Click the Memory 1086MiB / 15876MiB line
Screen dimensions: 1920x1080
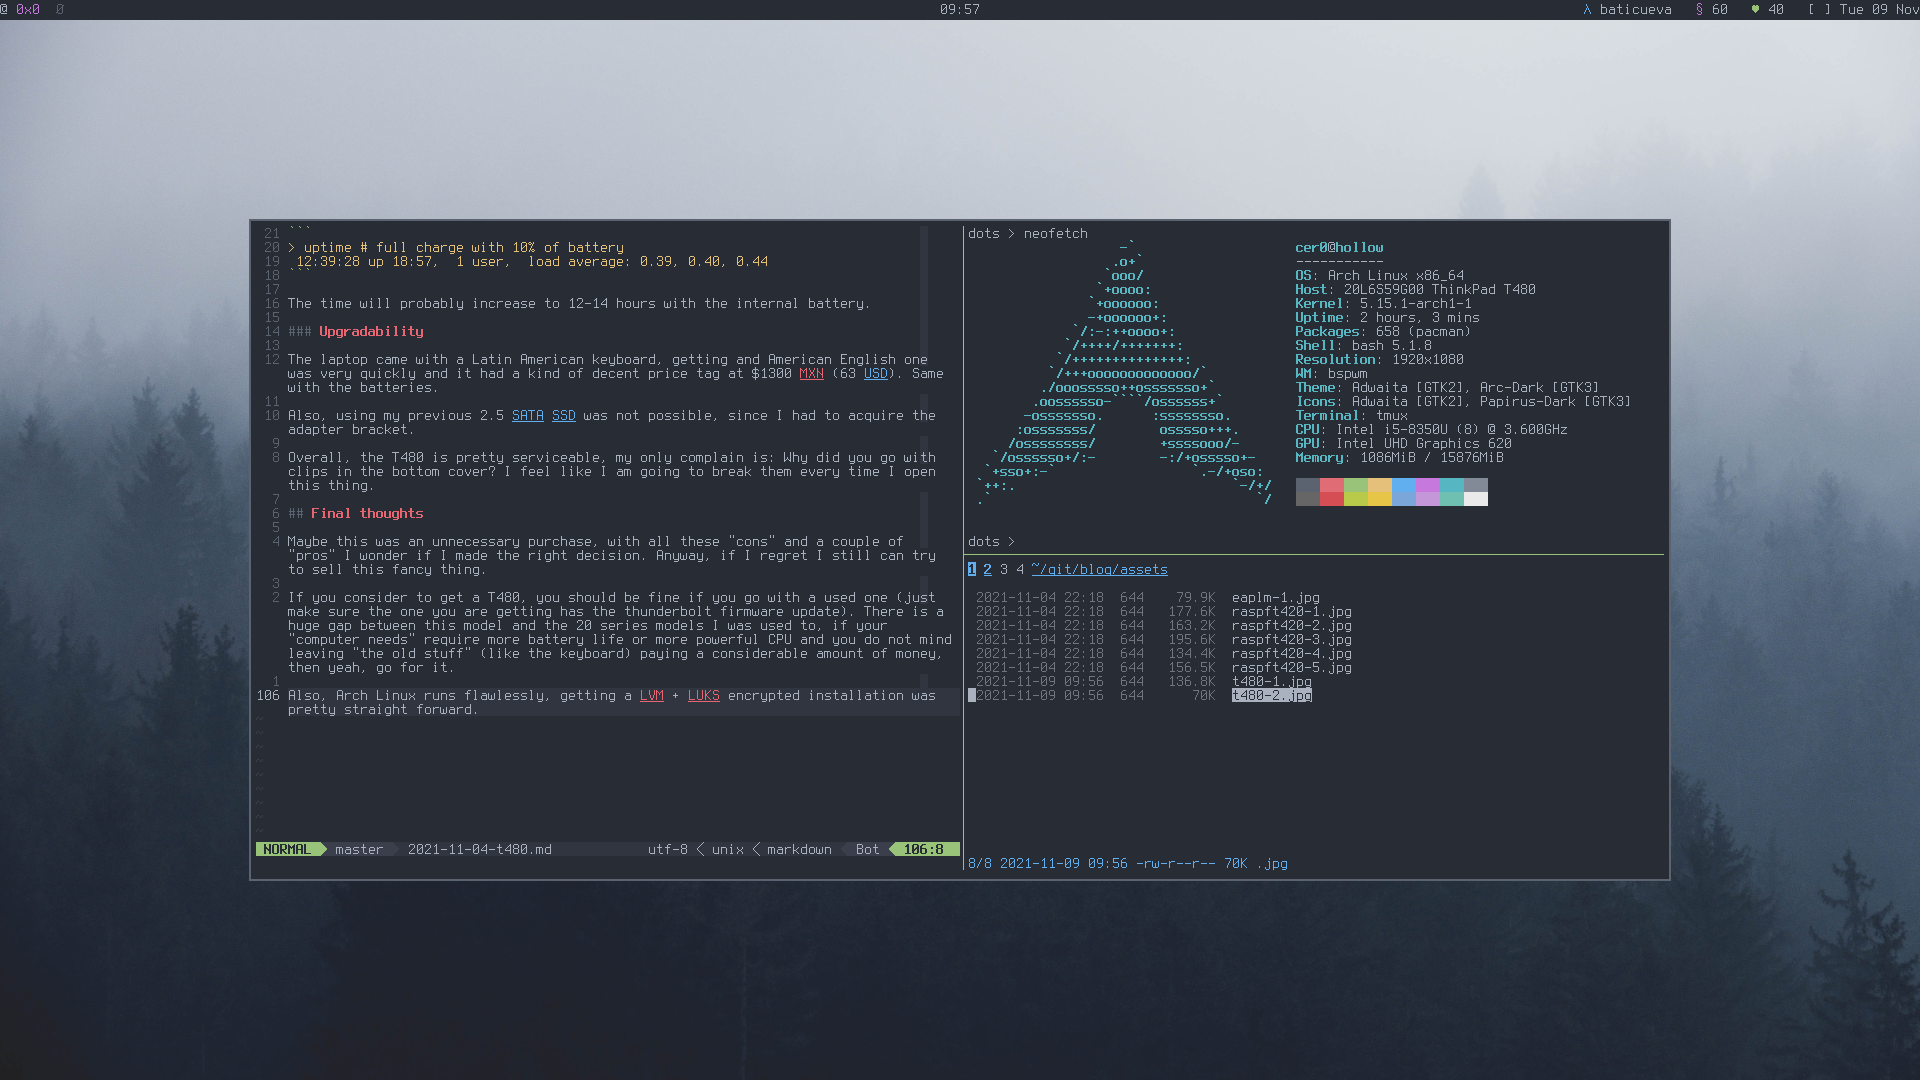click(1399, 457)
